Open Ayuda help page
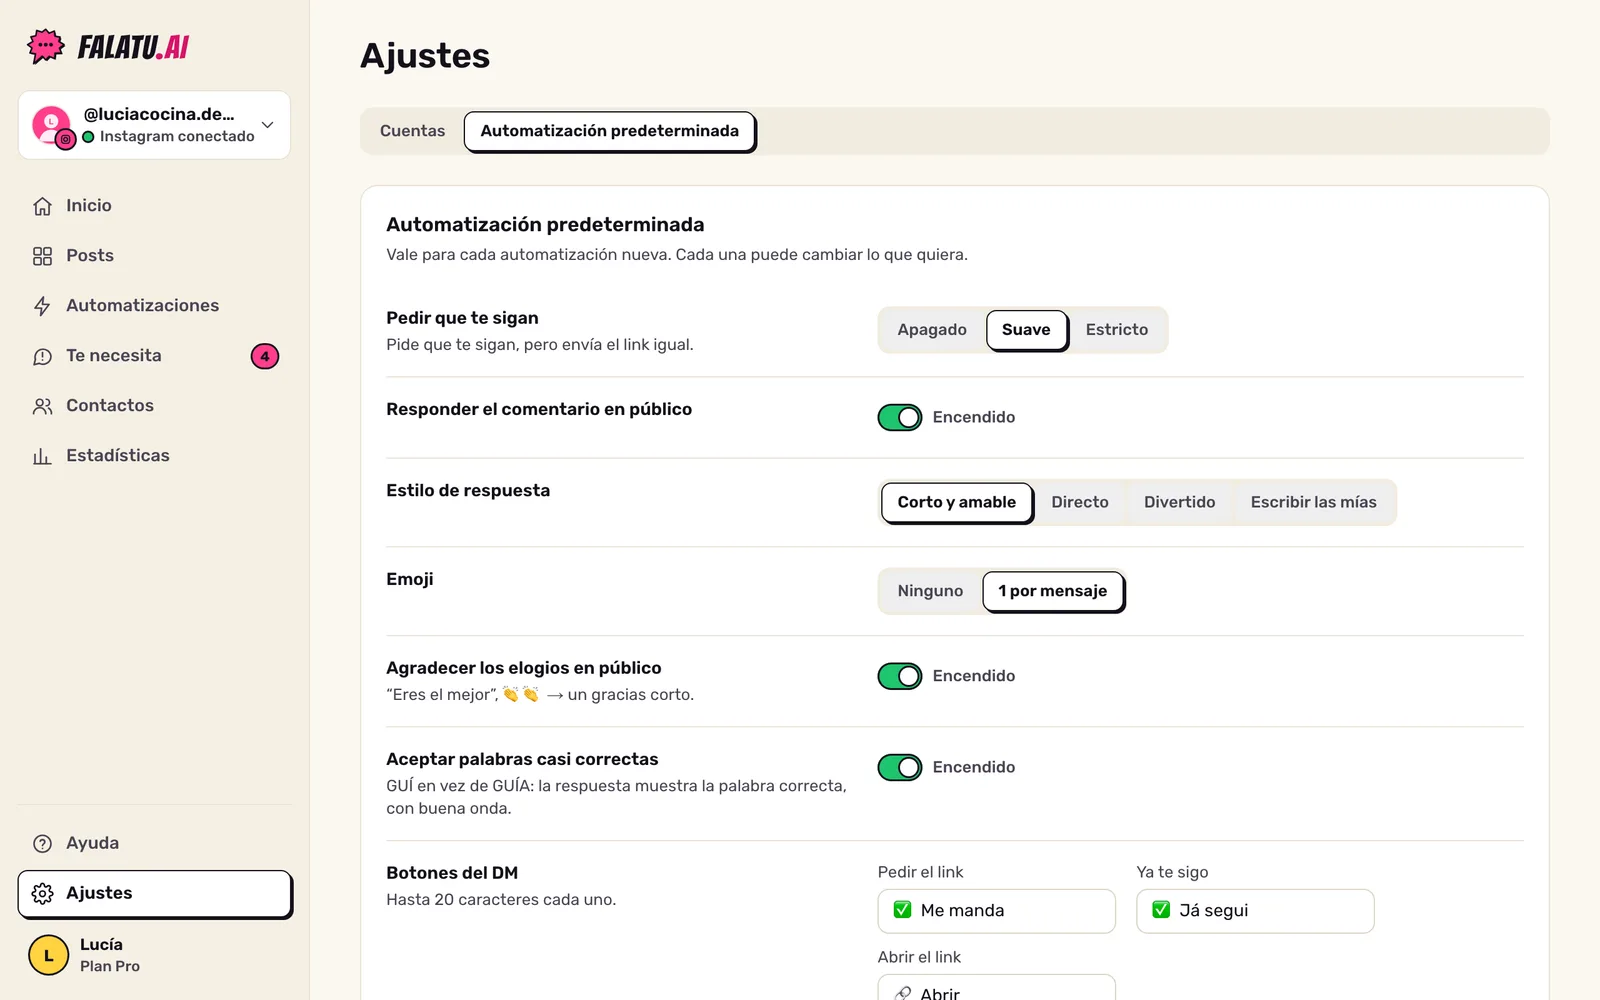This screenshot has width=1600, height=1000. tap(155, 843)
